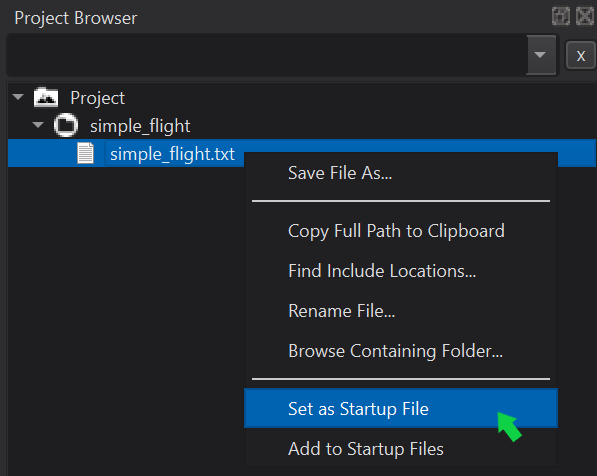Choose Set as Startup File
597x476 pixels.
tap(401, 408)
